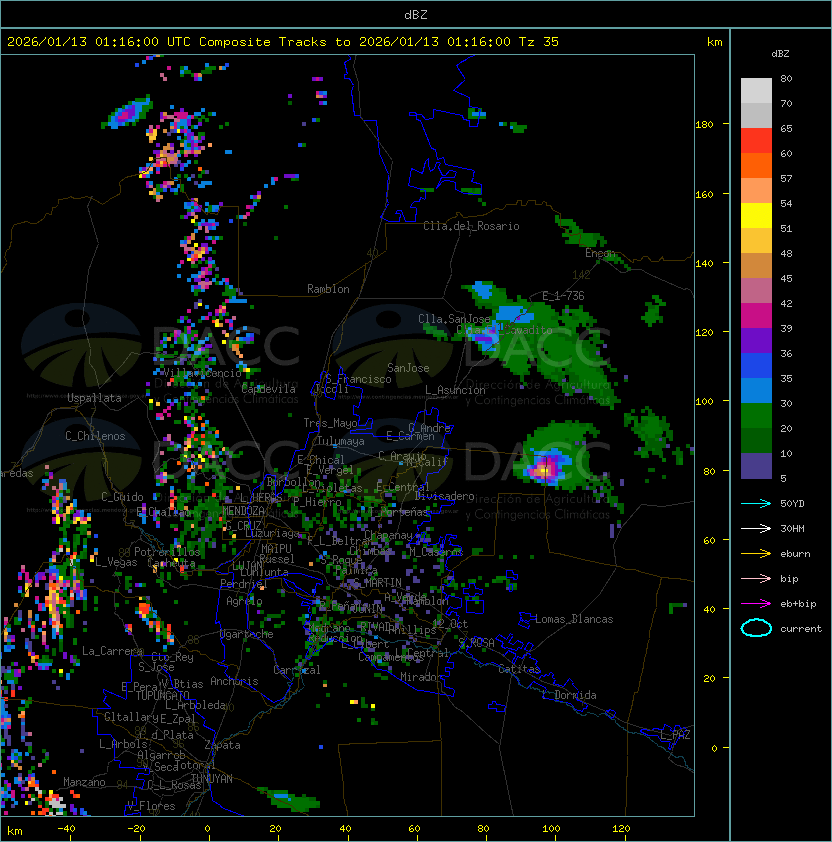Click the TUNUYAN location label

point(211,778)
